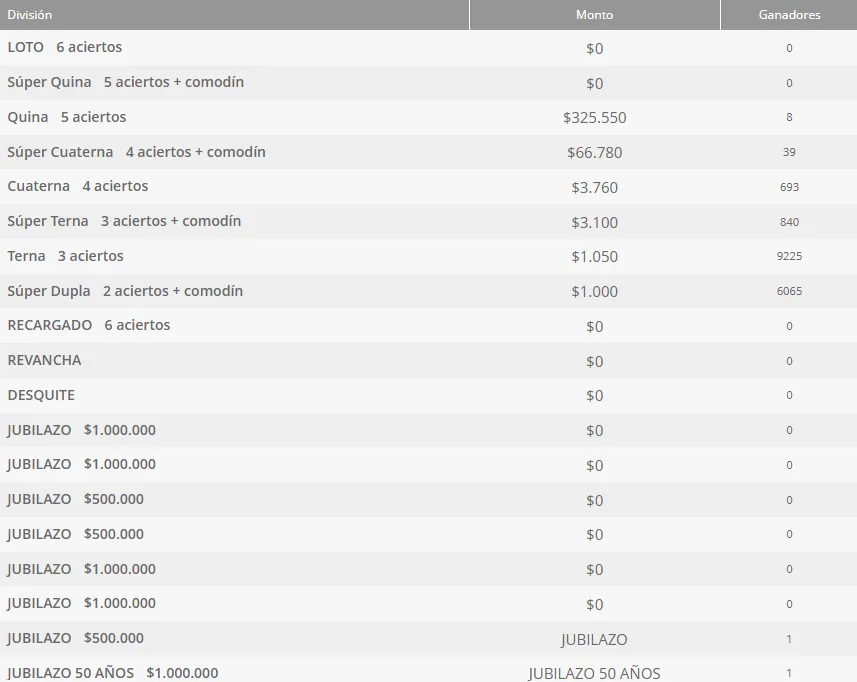Select the LOTO 6 aciertos row label

(x=65, y=48)
